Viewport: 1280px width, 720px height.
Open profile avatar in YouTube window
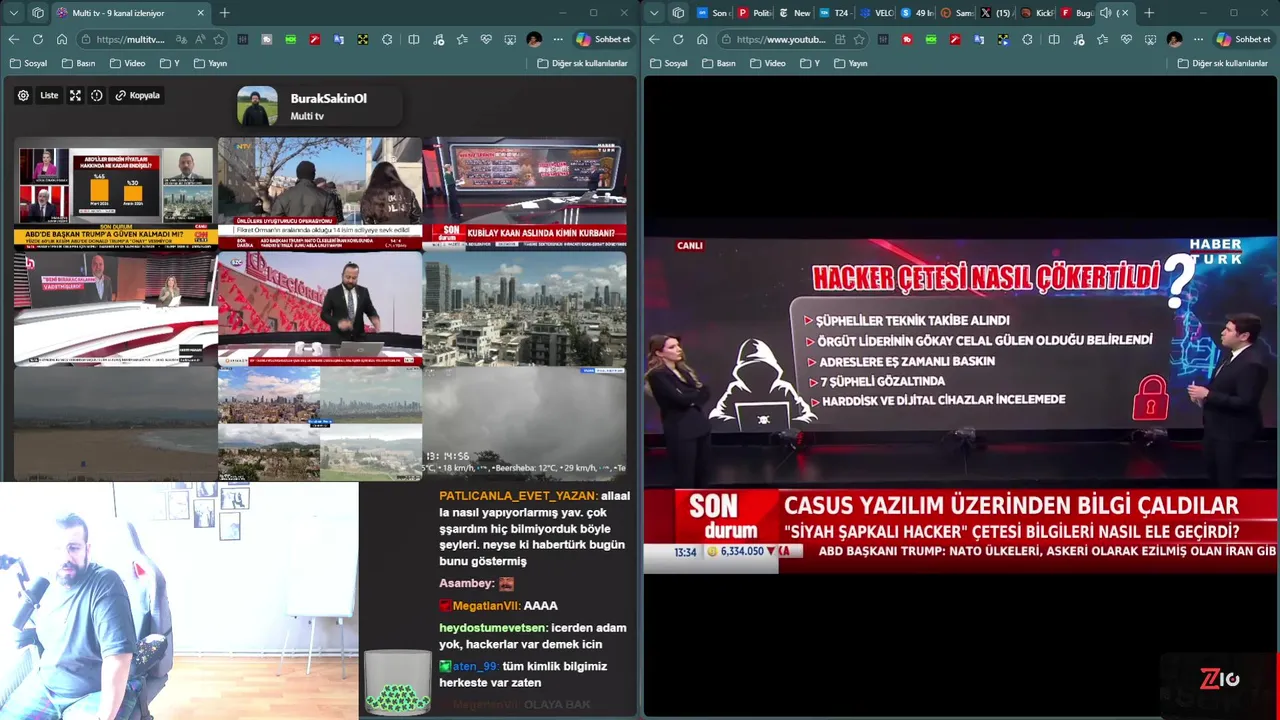1174,39
